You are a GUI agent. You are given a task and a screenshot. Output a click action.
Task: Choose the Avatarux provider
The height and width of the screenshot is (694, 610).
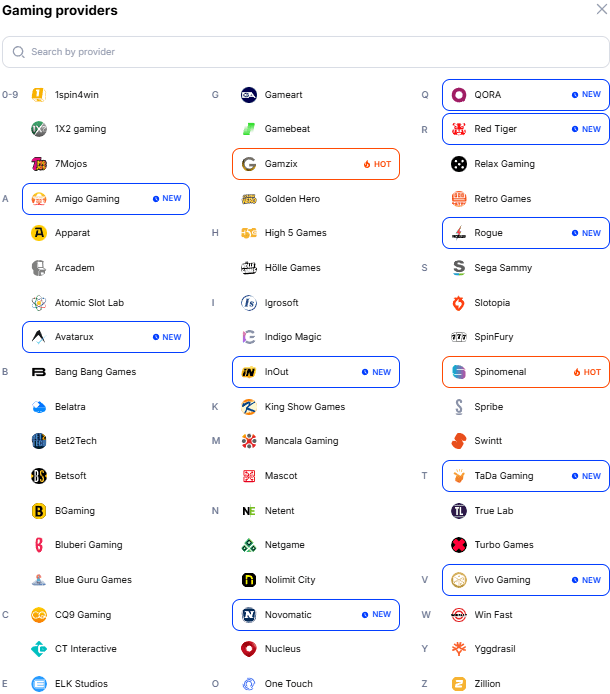[105, 337]
